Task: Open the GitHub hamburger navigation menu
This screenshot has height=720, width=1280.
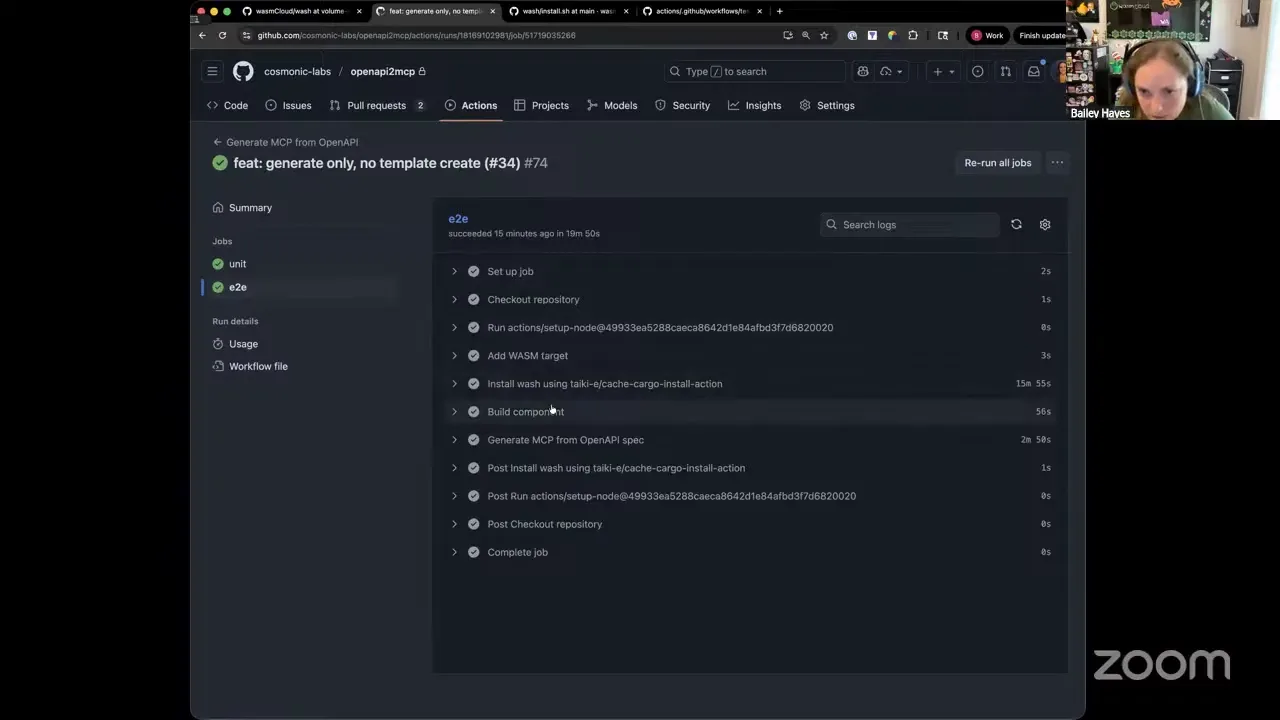Action: [212, 71]
